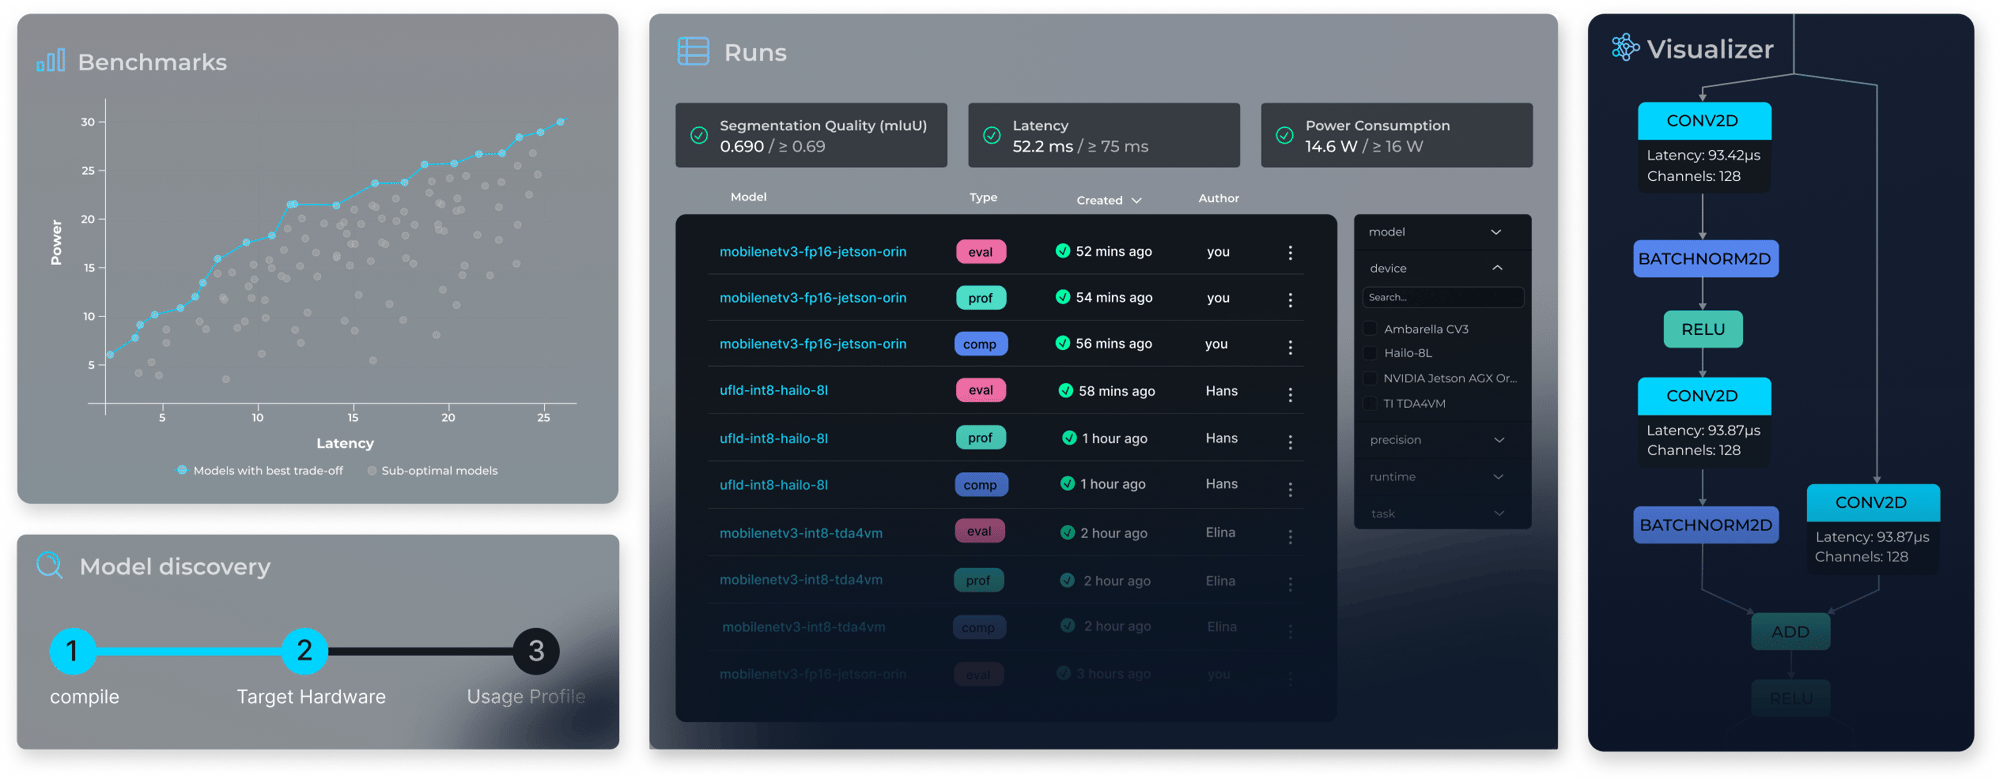
Task: Toggle the NVIDIA Jetson AGX Orin checkbox
Action: click(1370, 378)
